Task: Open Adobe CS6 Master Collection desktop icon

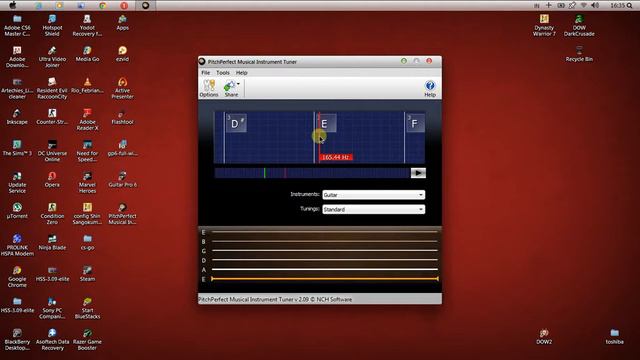Action: [17, 25]
